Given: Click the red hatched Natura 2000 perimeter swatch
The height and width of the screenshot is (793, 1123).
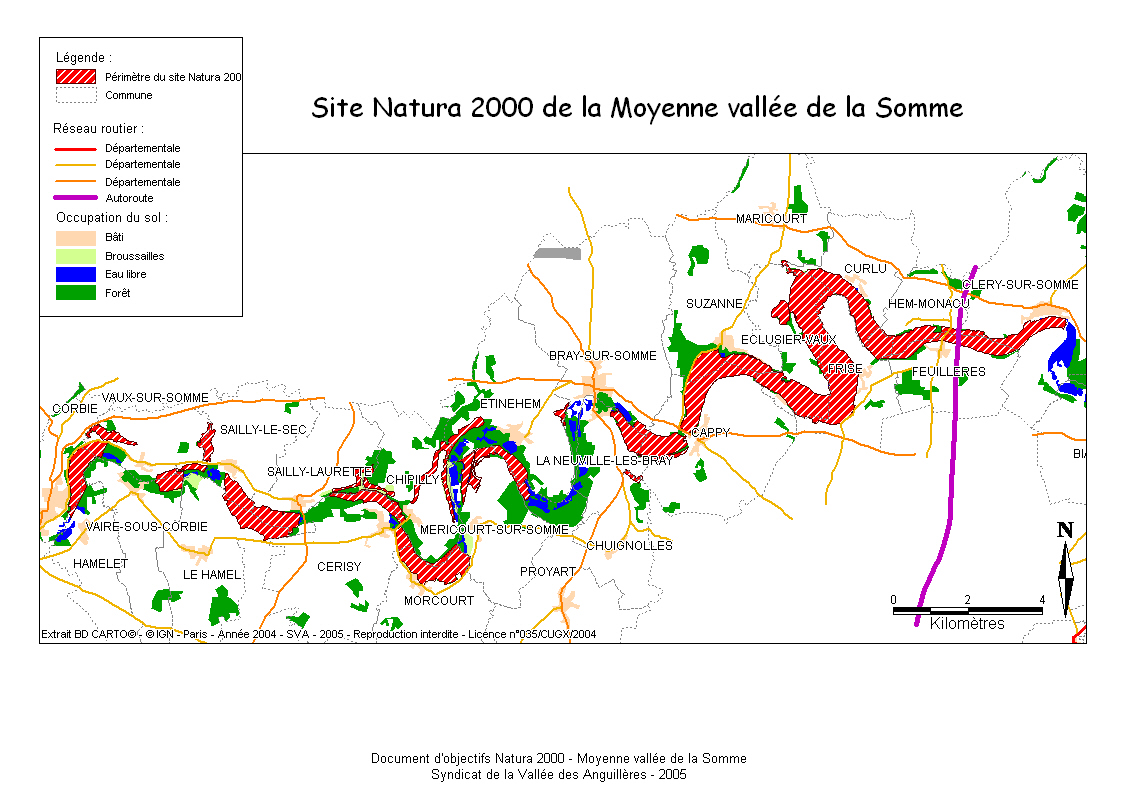Looking at the screenshot, I should (x=76, y=77).
